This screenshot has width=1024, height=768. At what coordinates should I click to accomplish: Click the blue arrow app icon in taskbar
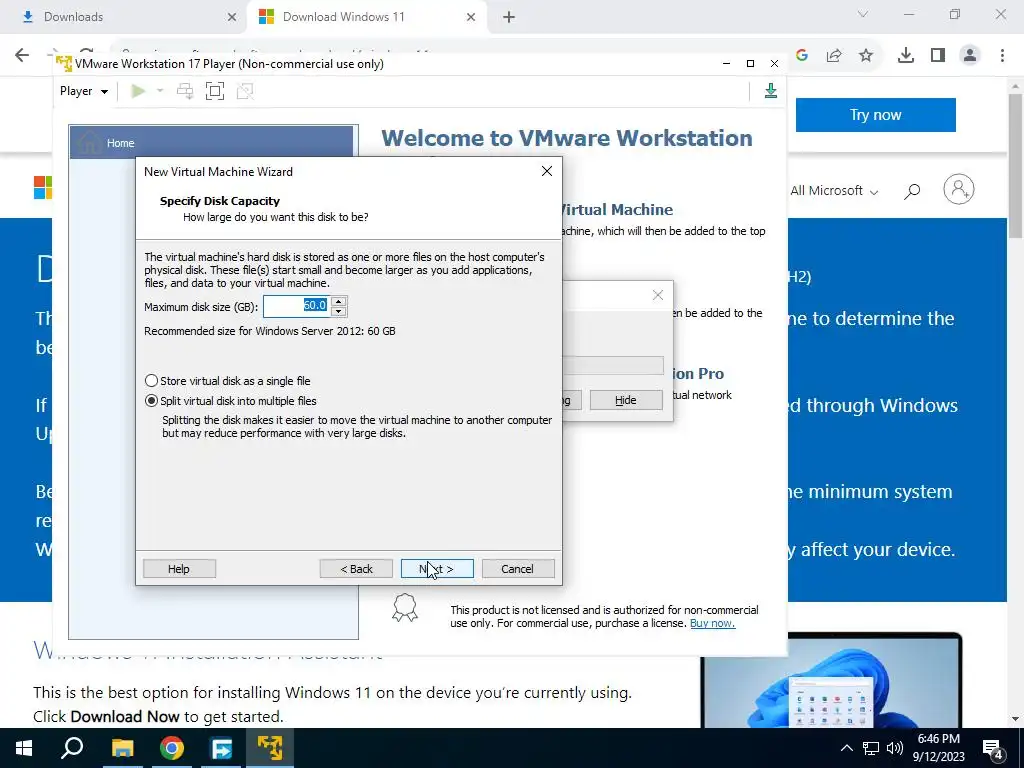pyautogui.click(x=221, y=748)
